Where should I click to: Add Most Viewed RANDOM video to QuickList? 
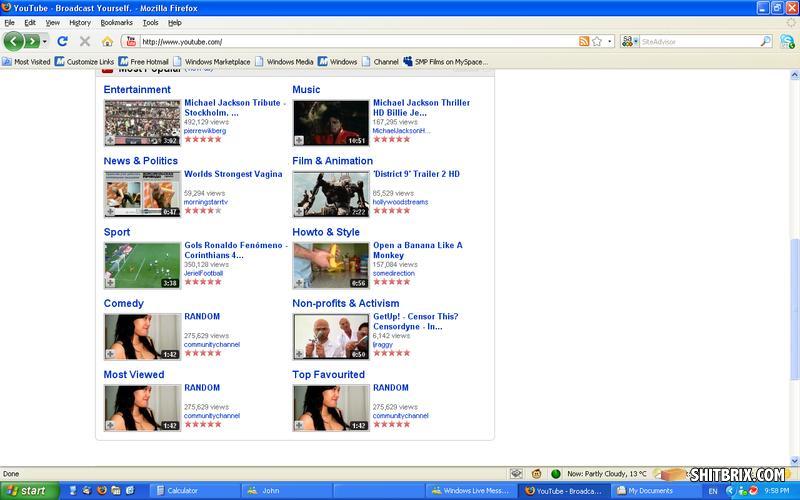[110, 425]
